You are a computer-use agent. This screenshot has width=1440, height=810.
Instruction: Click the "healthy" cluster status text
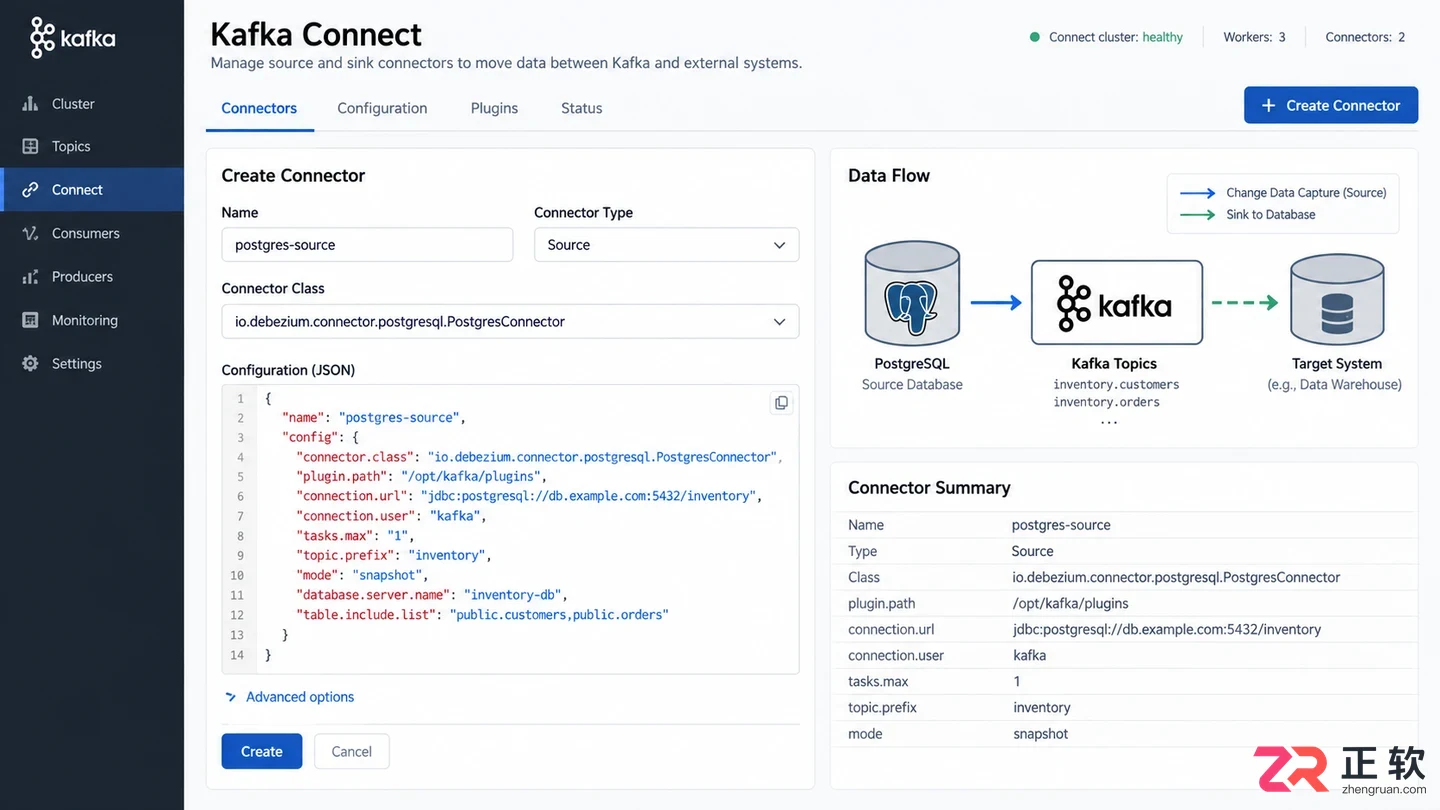click(1163, 37)
